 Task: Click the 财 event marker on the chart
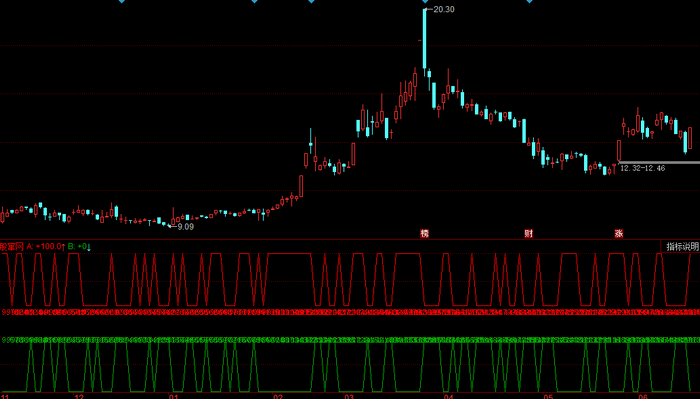coord(529,233)
